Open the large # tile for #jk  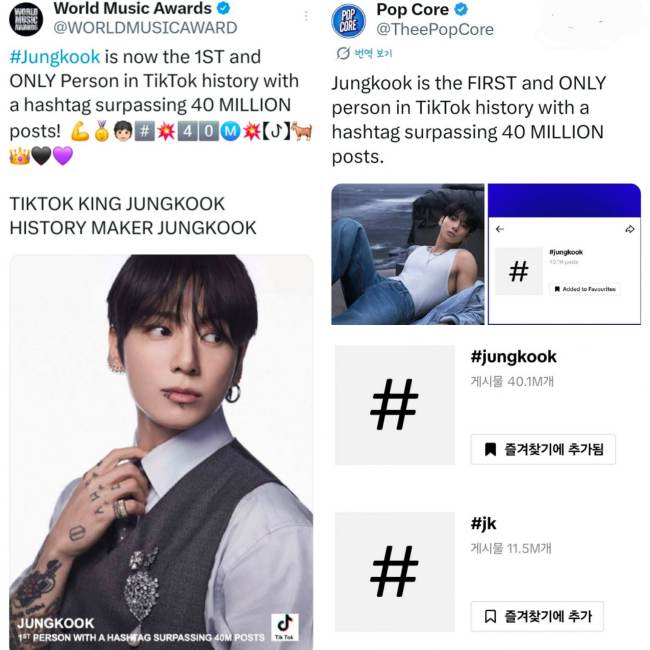pos(395,572)
